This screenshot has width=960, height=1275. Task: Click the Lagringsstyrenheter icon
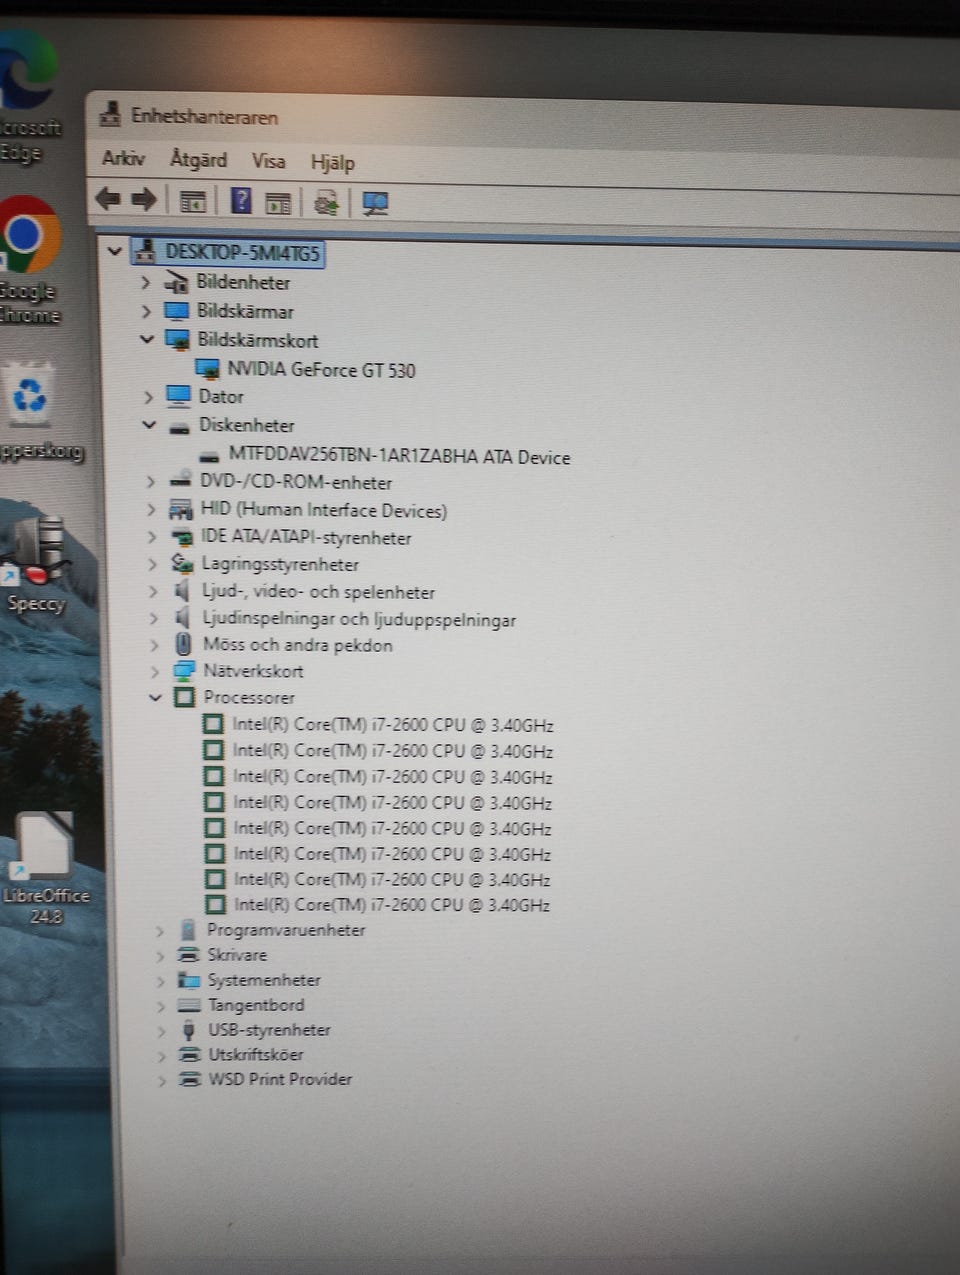point(182,564)
